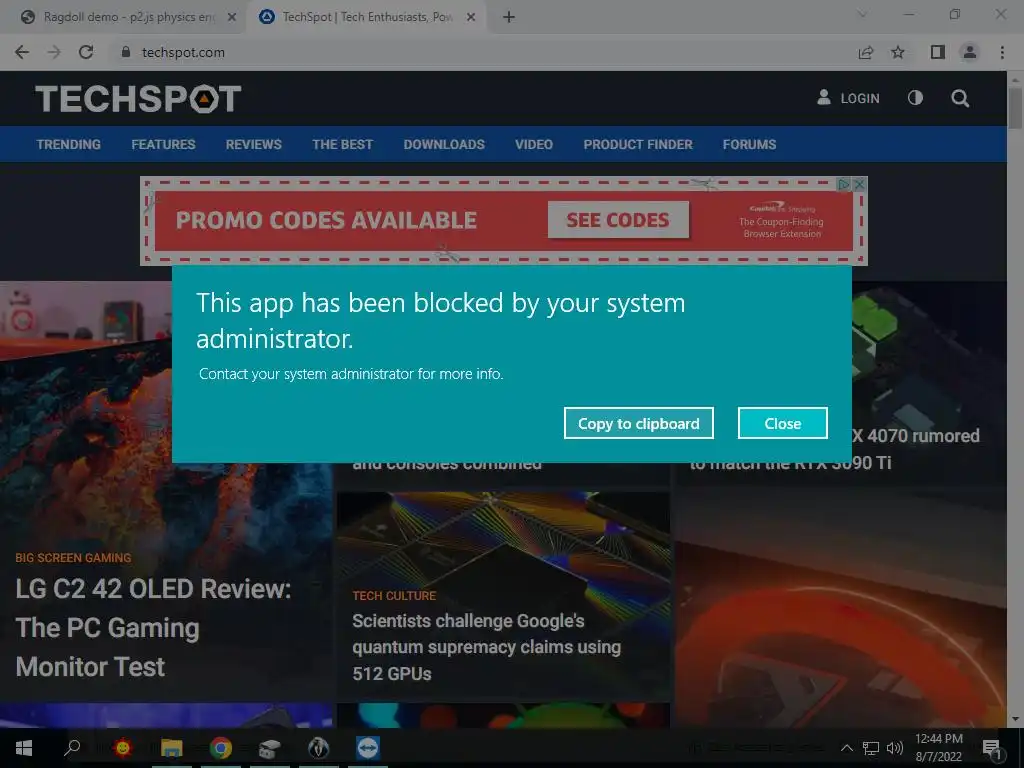
Task: Open the REVIEWS menu
Action: coord(253,144)
